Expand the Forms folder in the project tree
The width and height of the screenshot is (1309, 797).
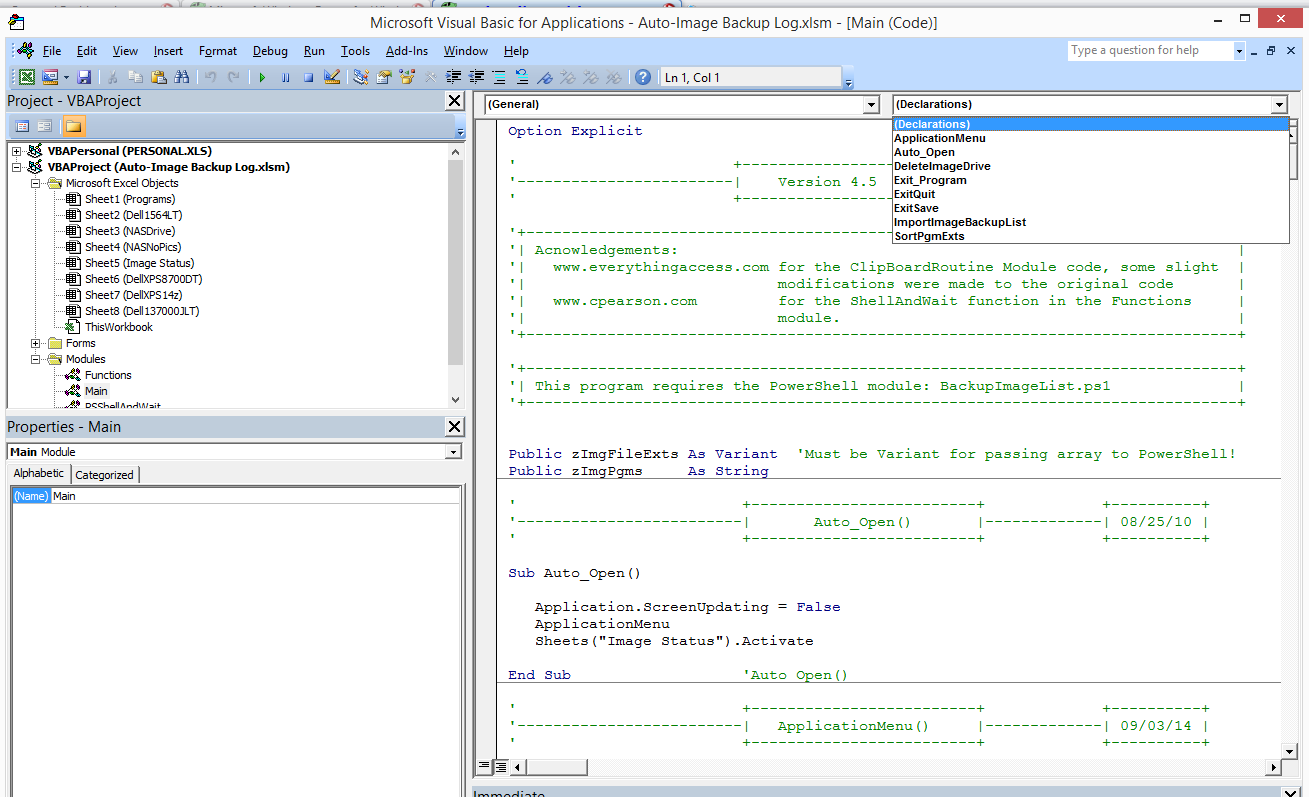pos(37,343)
